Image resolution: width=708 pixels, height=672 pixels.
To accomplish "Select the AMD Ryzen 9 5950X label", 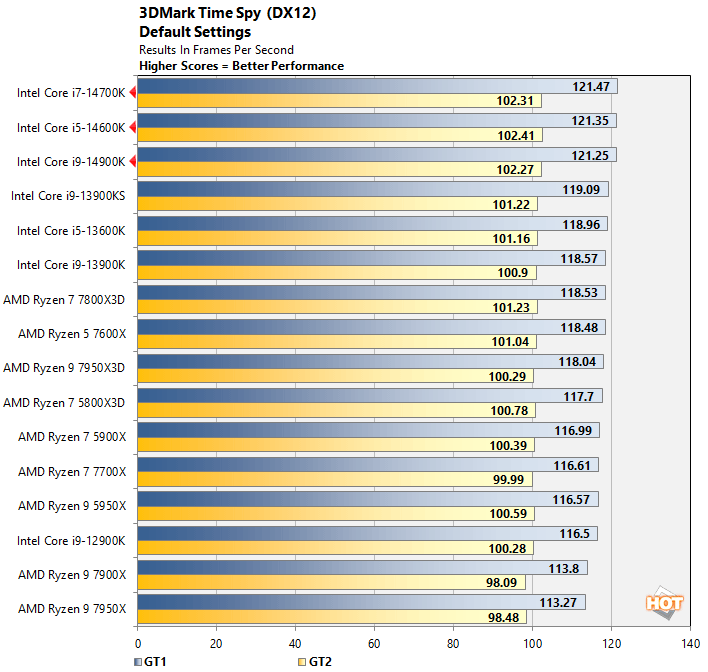I will (x=72, y=505).
